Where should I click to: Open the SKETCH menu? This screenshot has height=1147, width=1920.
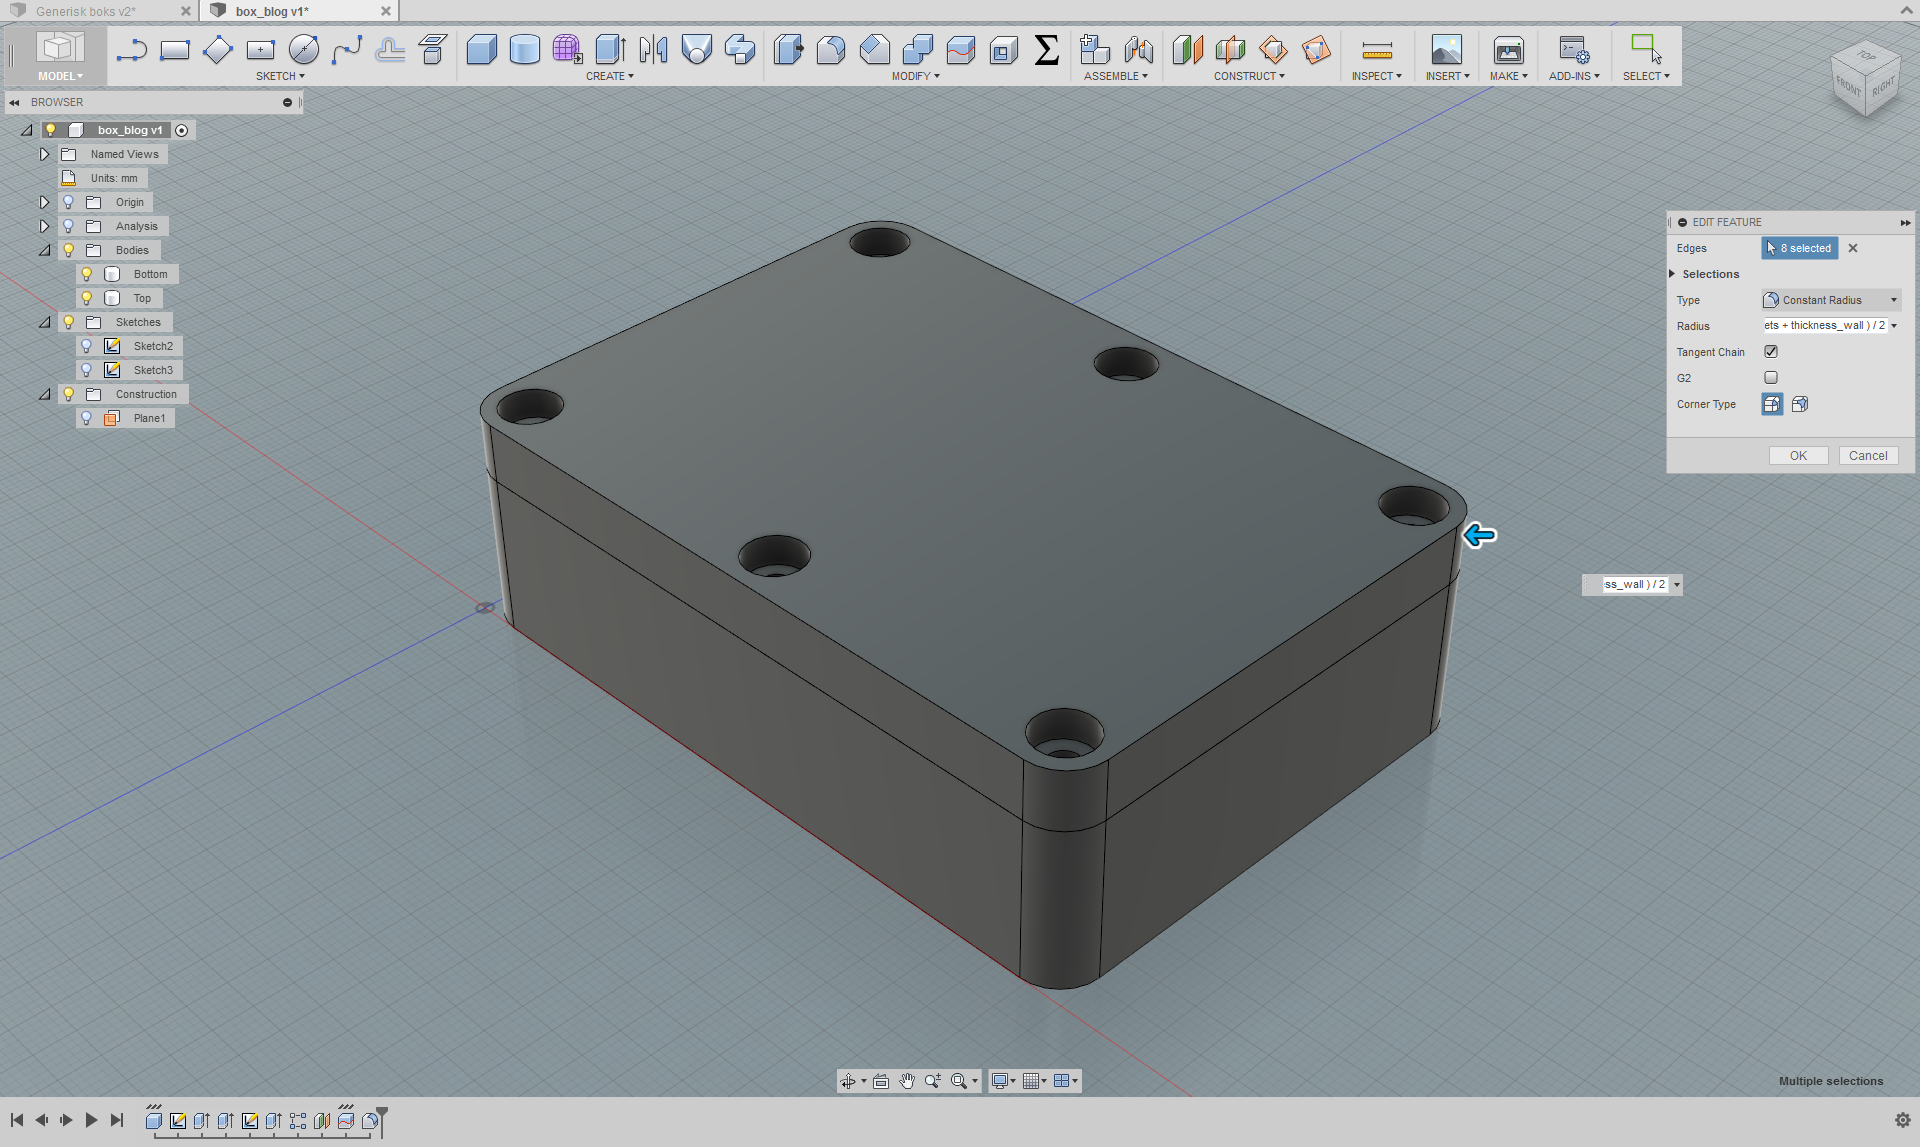(280, 76)
